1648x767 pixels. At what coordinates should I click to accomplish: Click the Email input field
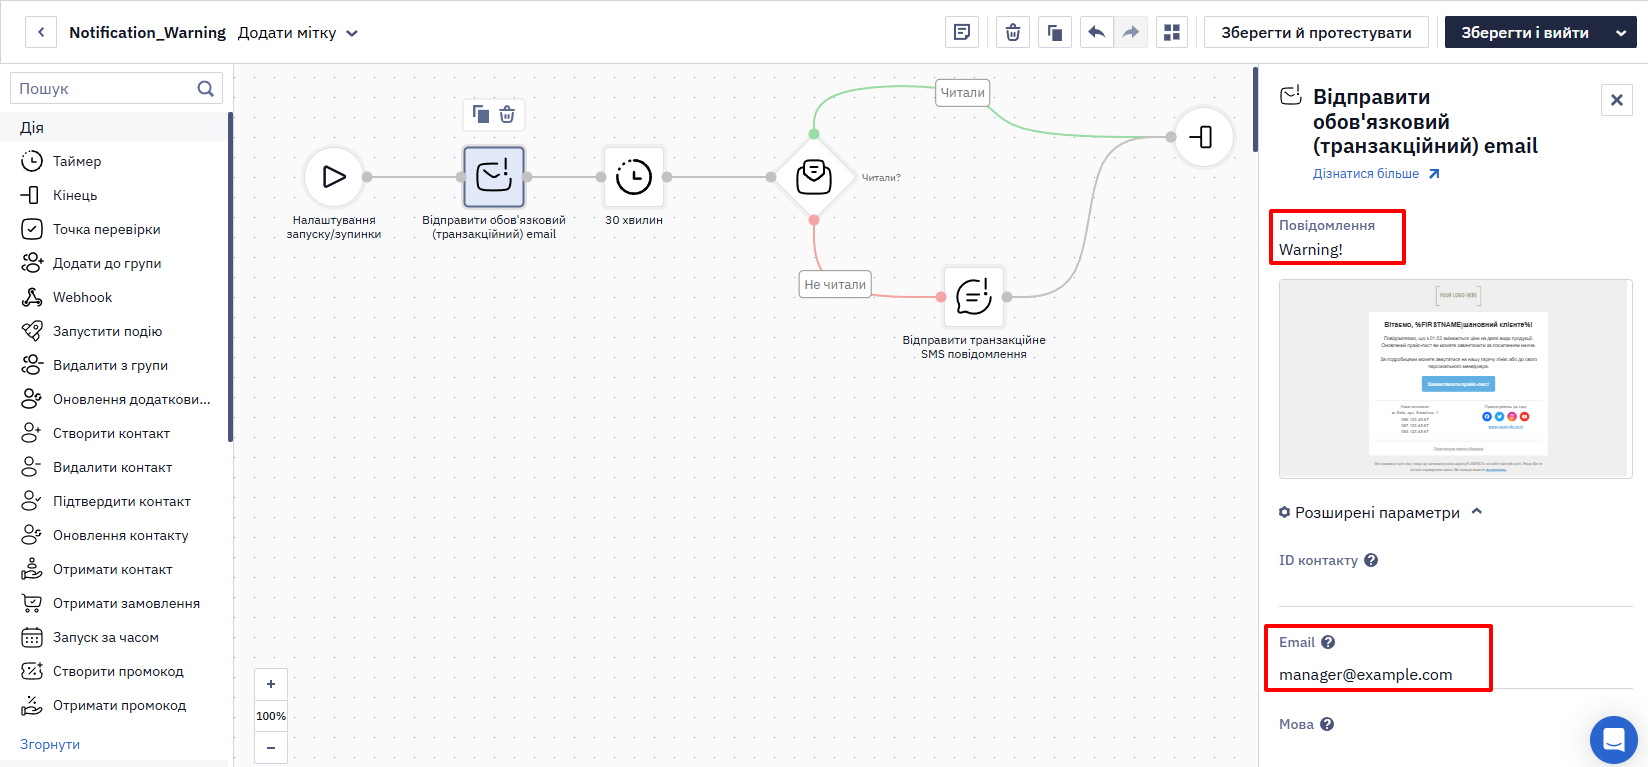click(1455, 674)
